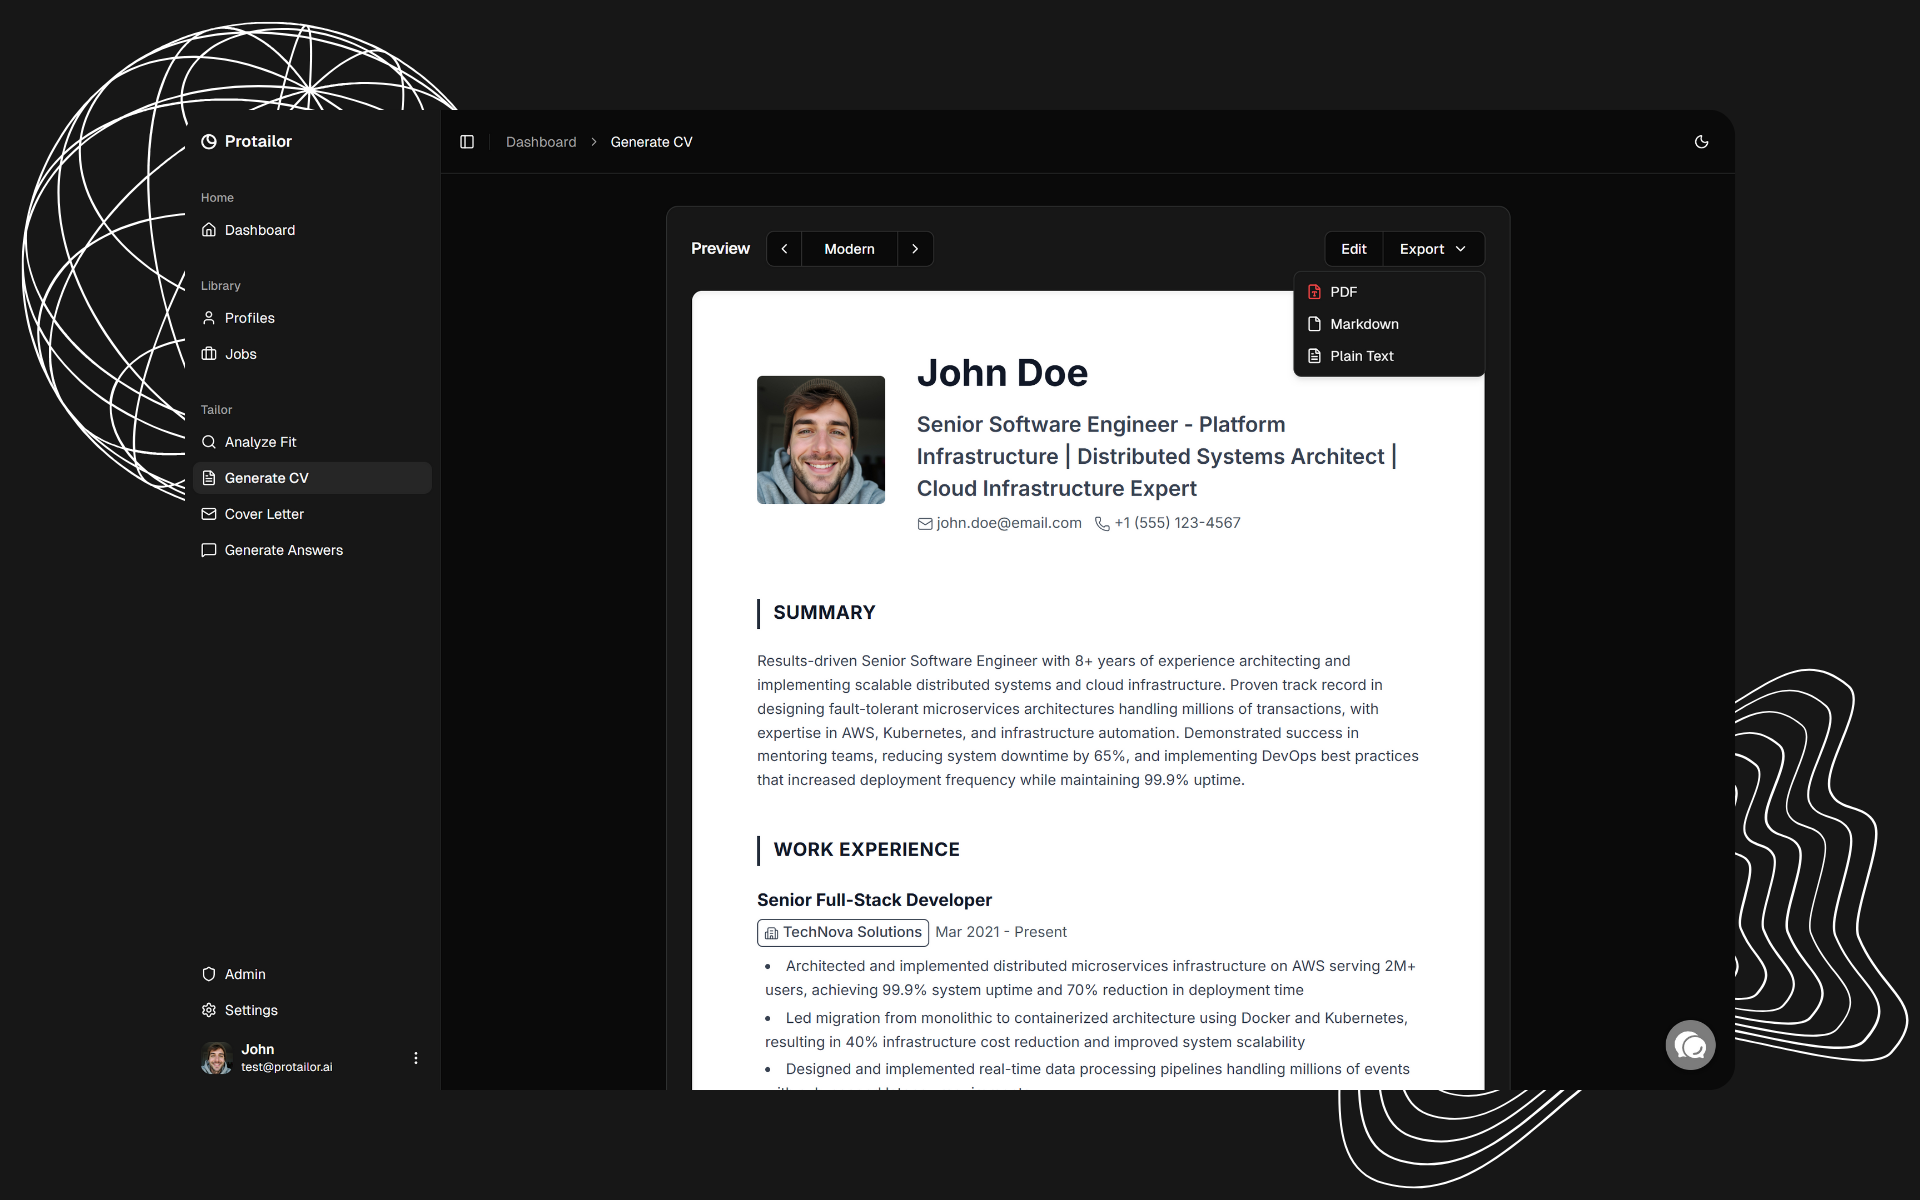
Task: Toggle the sidebar panel icon
Action: (x=467, y=142)
